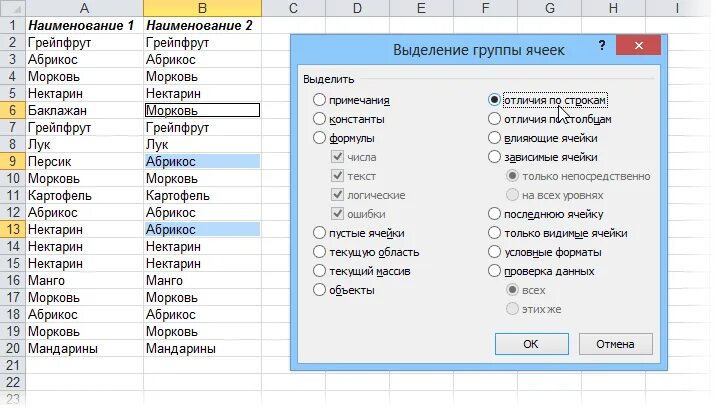This screenshot has width=716, height=408.
Task: Select 'только непосредственно' sub-option
Action: tap(512, 175)
